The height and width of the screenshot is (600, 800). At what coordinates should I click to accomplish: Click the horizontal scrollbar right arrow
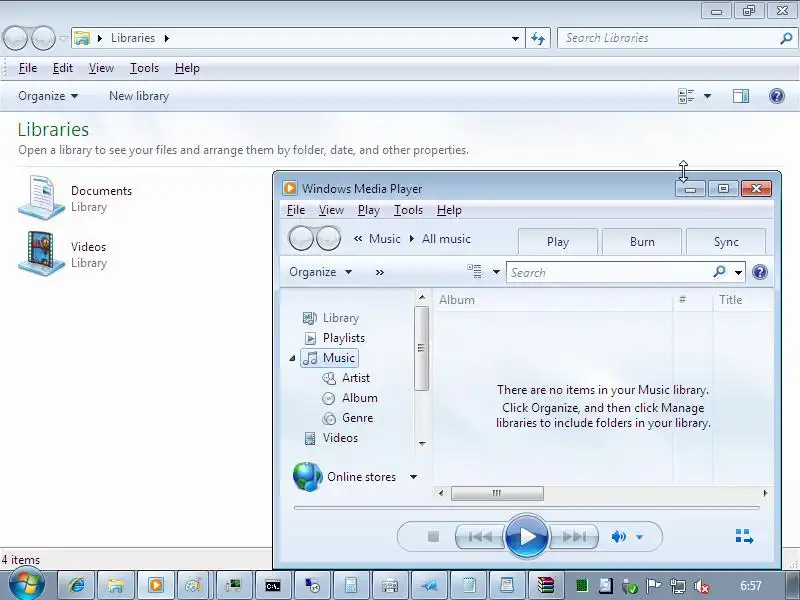click(765, 493)
